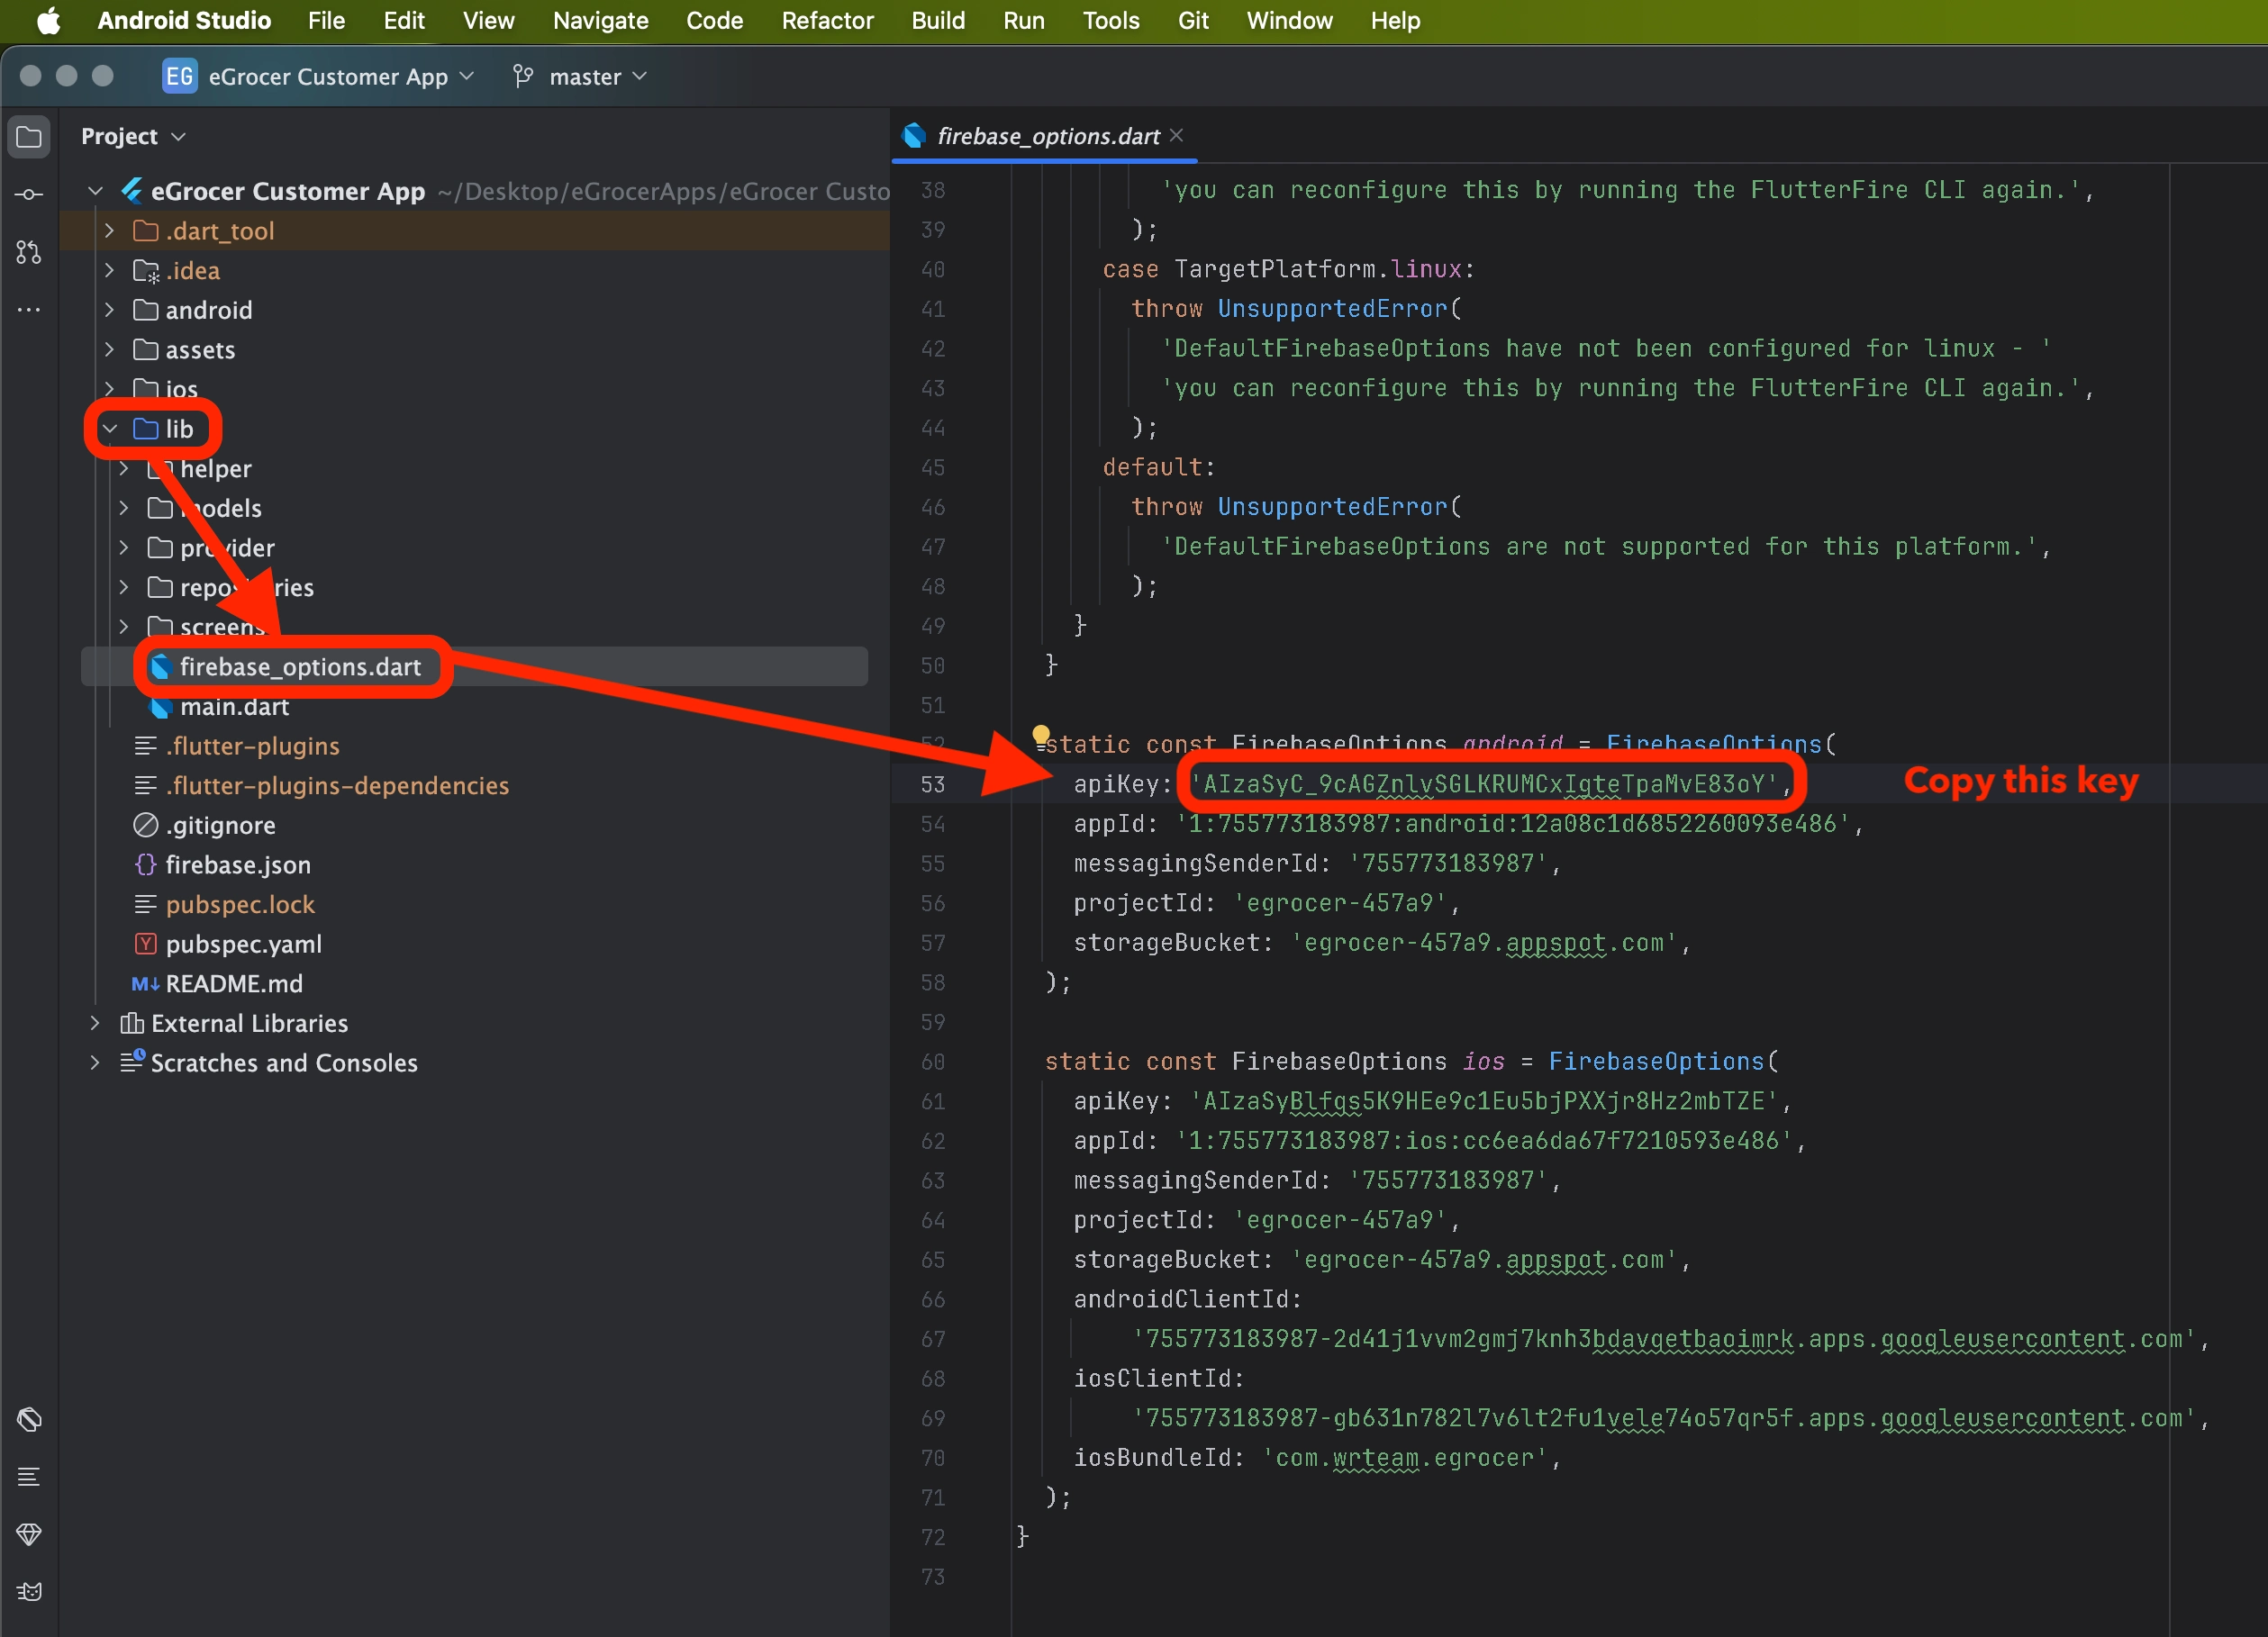Click the android appId string on line 54
The height and width of the screenshot is (1637, 2268).
click(x=1513, y=824)
